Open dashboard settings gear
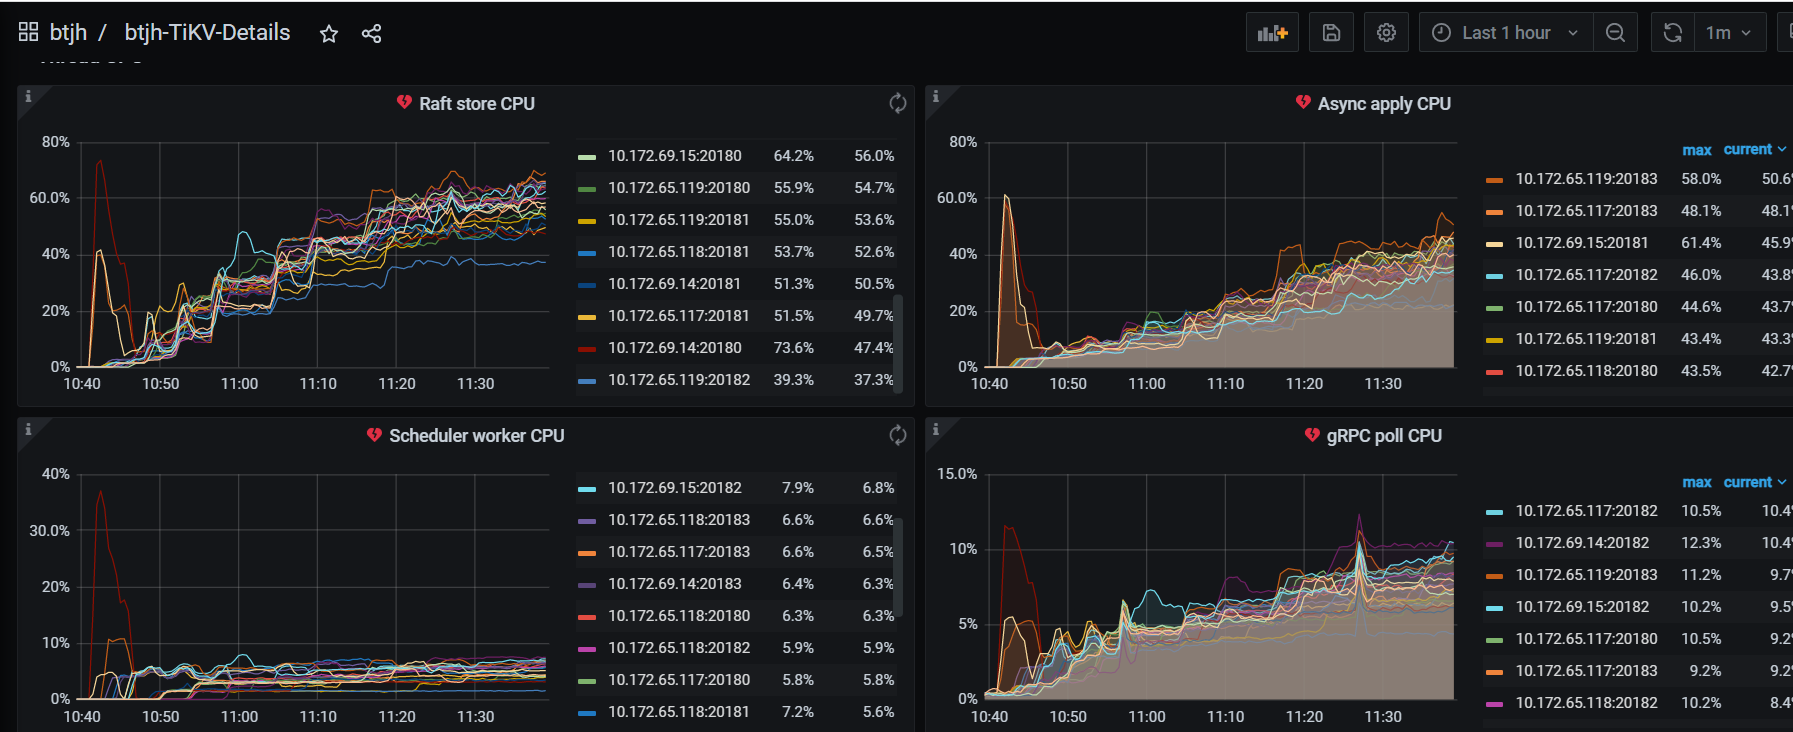The width and height of the screenshot is (1793, 732). pos(1386,33)
